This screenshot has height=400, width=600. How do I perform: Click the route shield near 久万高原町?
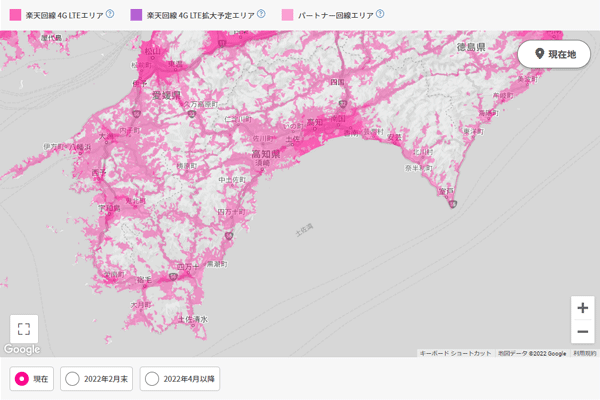[x=192, y=114]
